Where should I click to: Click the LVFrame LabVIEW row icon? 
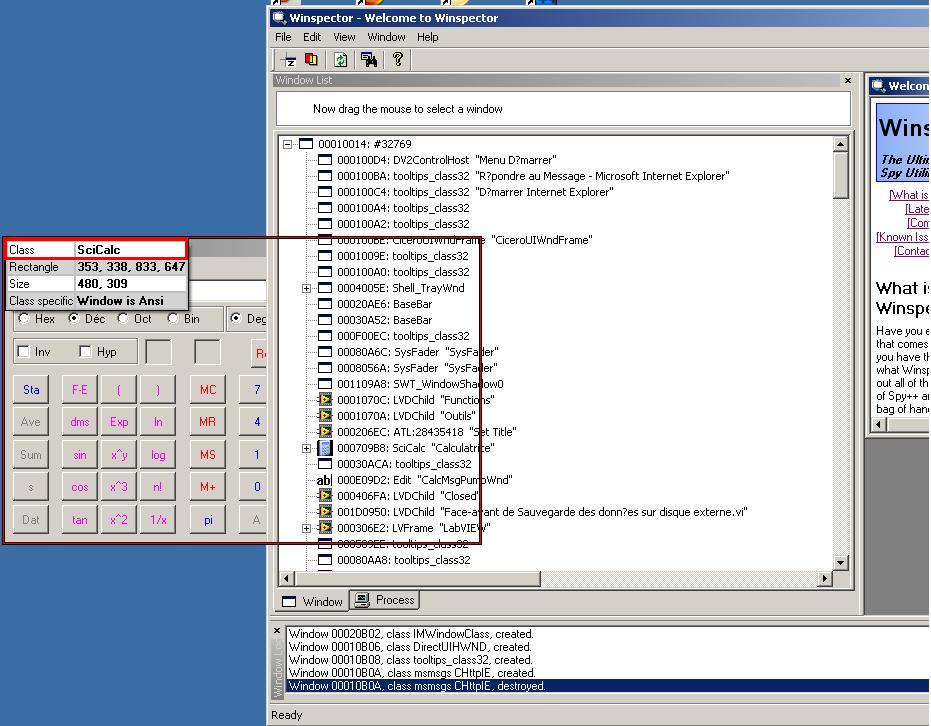pos(325,528)
